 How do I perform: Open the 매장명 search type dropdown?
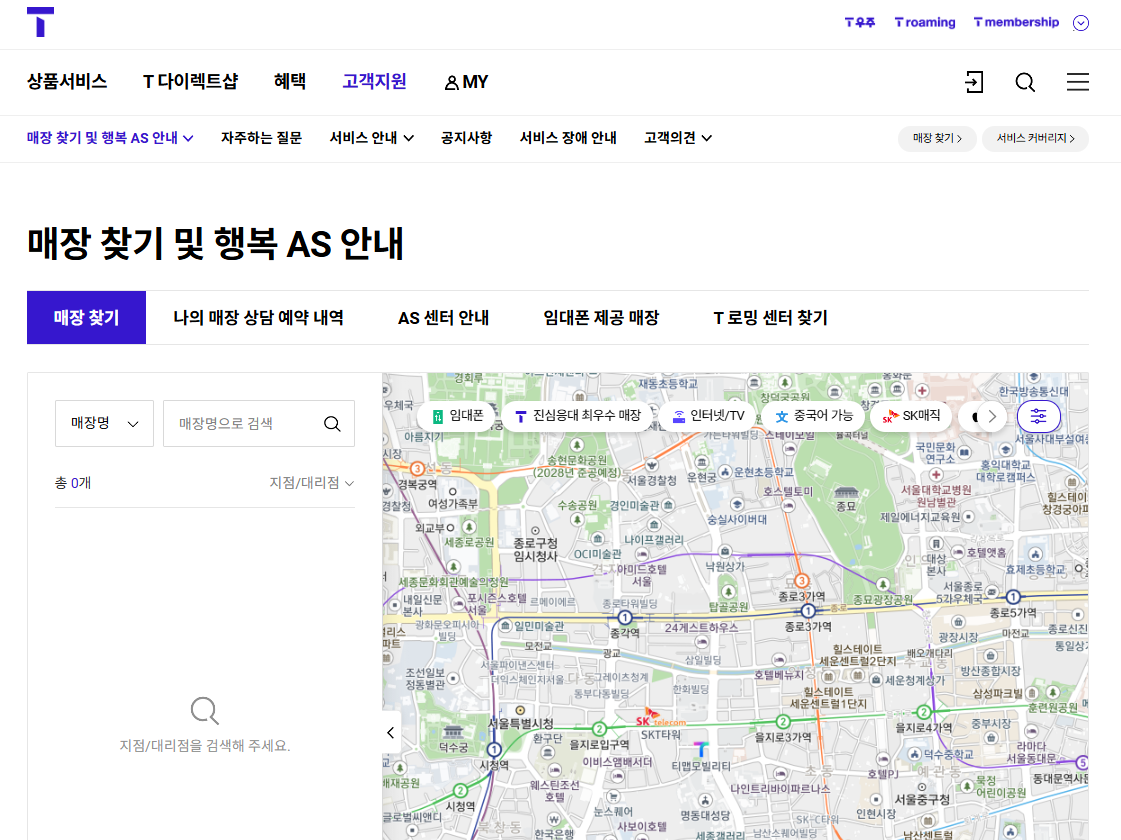104,423
